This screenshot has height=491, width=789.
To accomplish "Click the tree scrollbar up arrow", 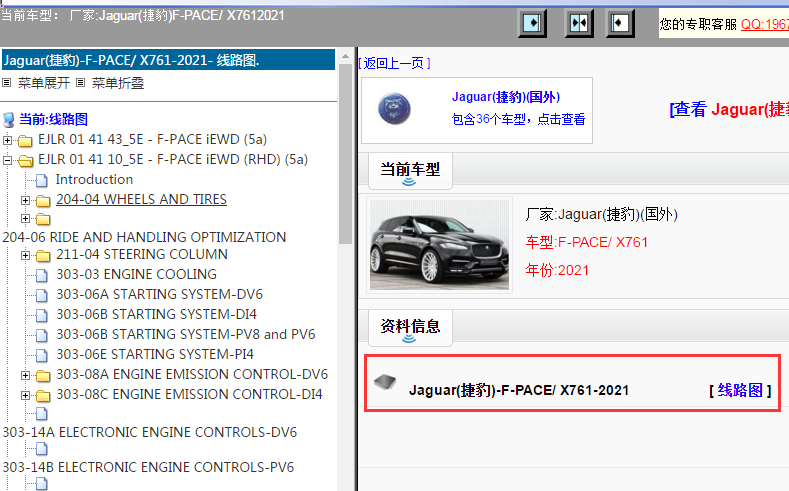I will tap(345, 56).
